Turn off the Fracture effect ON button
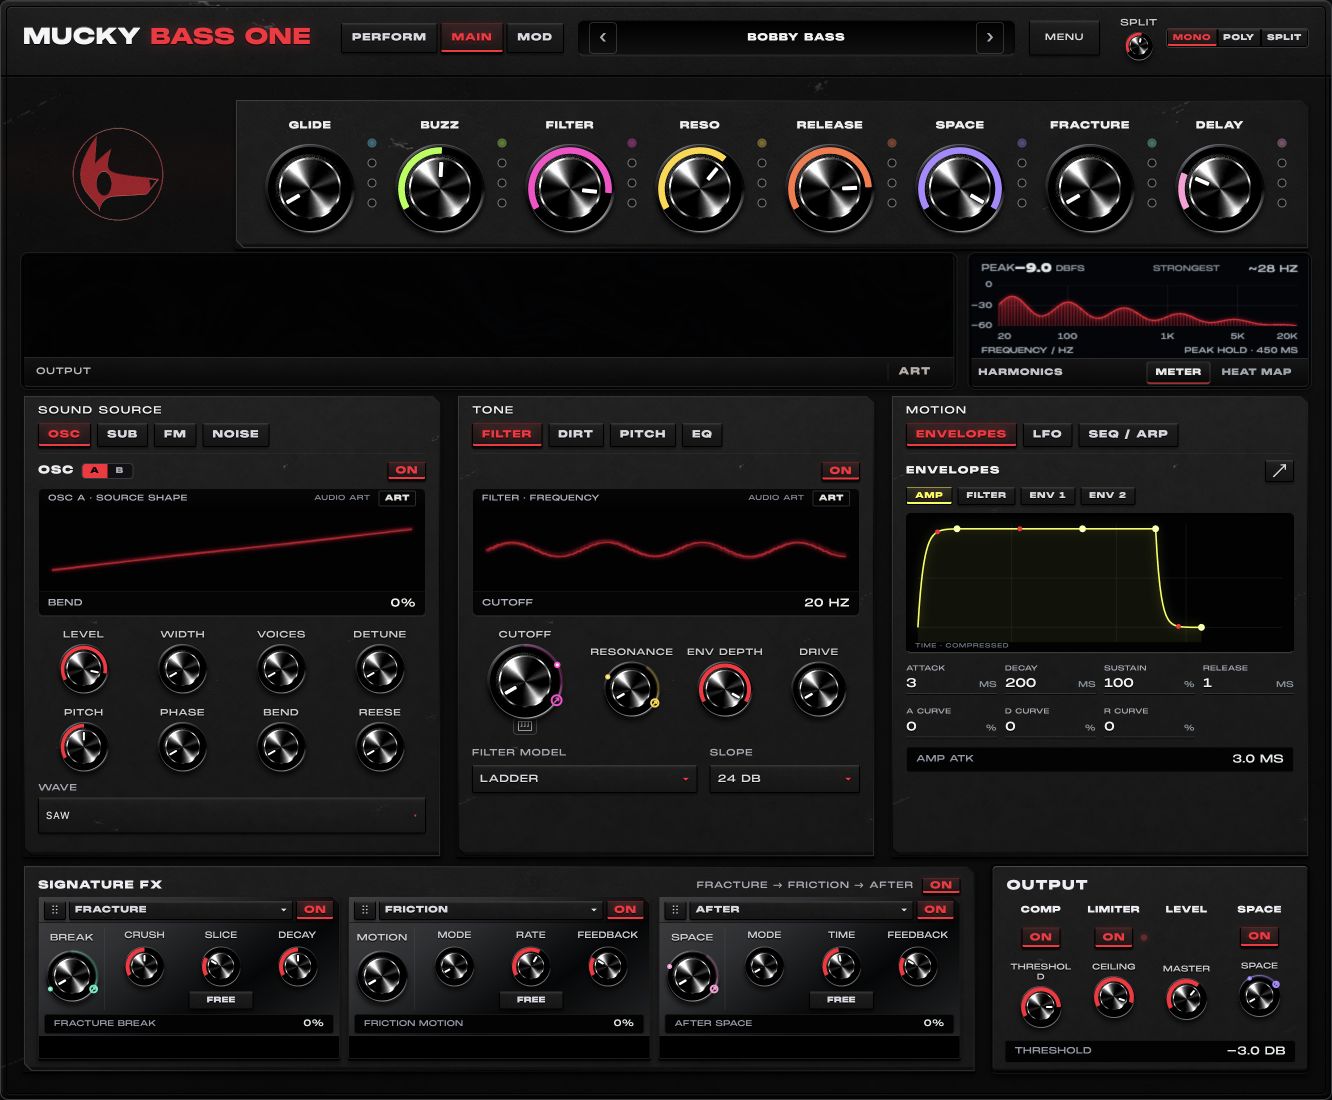Image resolution: width=1332 pixels, height=1100 pixels. coord(315,910)
